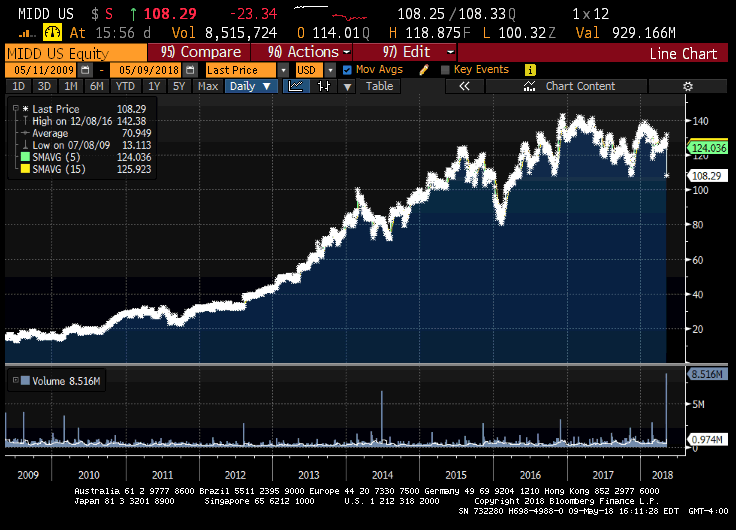Viewport: 736px width, 530px height.
Task: Select the 6M range tab
Action: pos(97,86)
